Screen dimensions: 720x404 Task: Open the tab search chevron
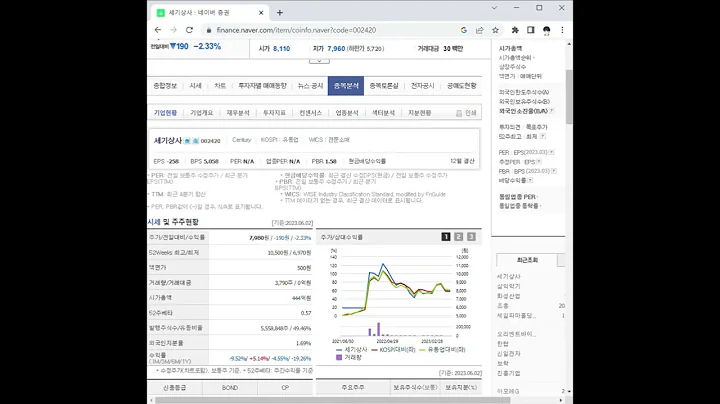click(495, 8)
